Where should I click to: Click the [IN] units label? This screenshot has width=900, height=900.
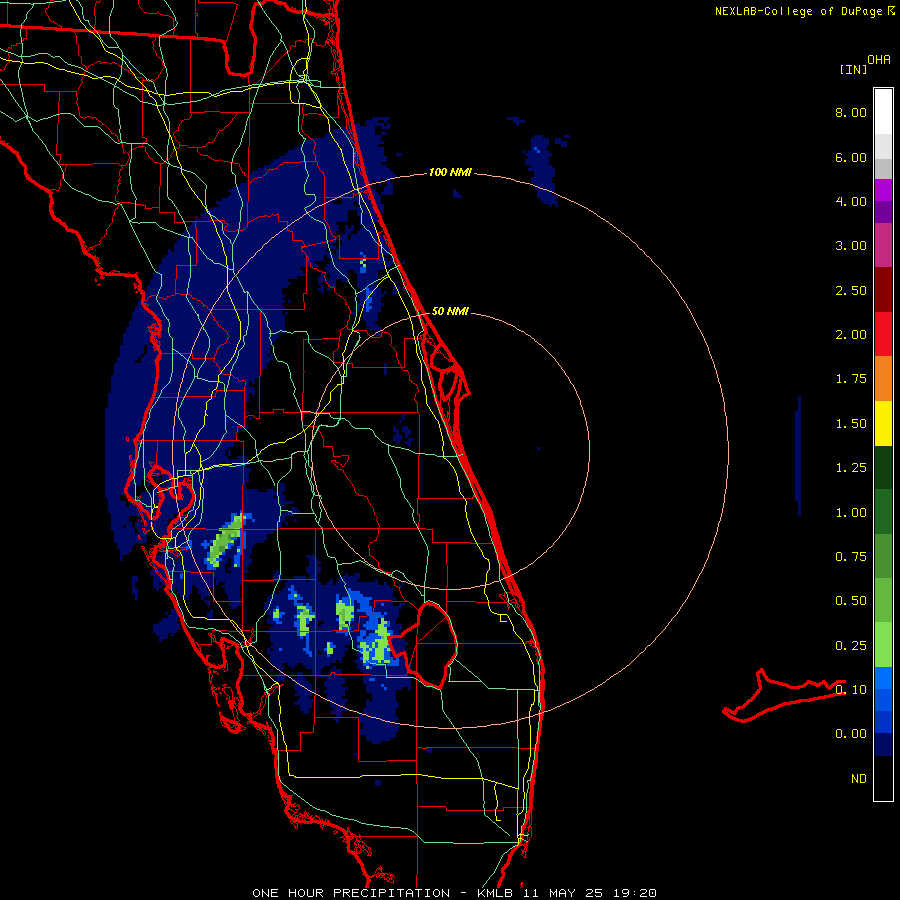(x=853, y=69)
